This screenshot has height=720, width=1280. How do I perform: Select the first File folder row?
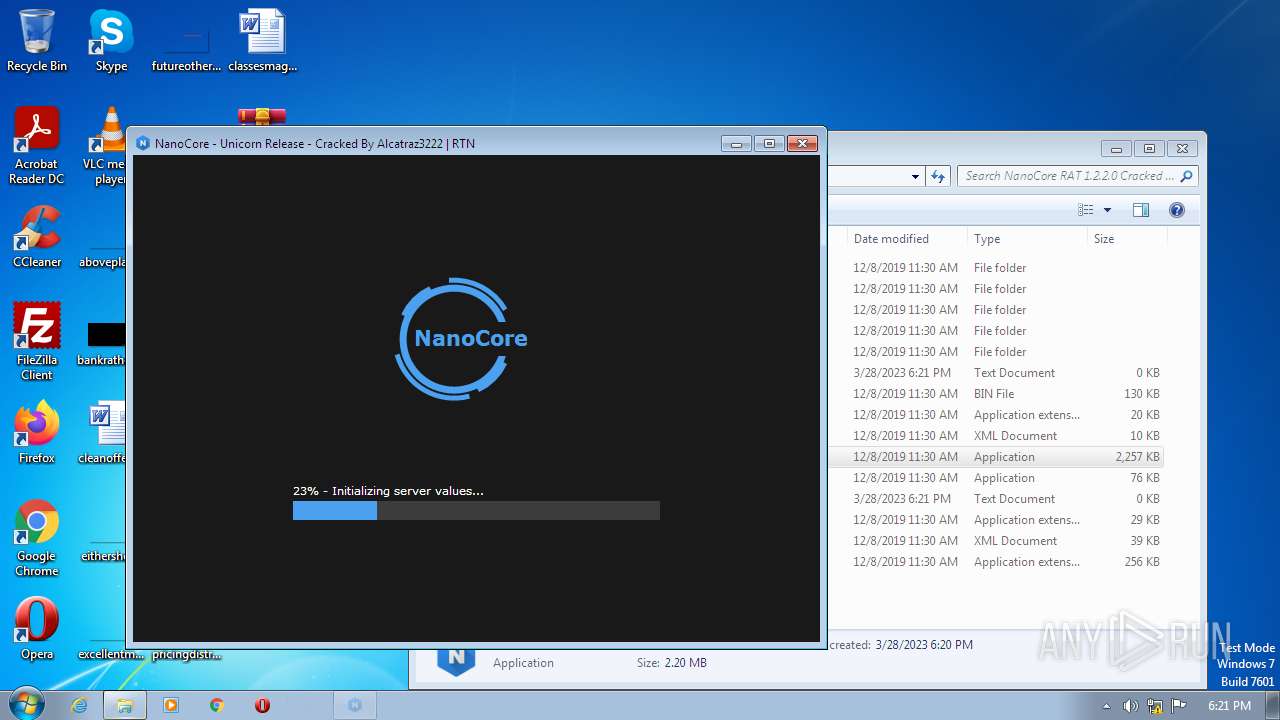996,268
